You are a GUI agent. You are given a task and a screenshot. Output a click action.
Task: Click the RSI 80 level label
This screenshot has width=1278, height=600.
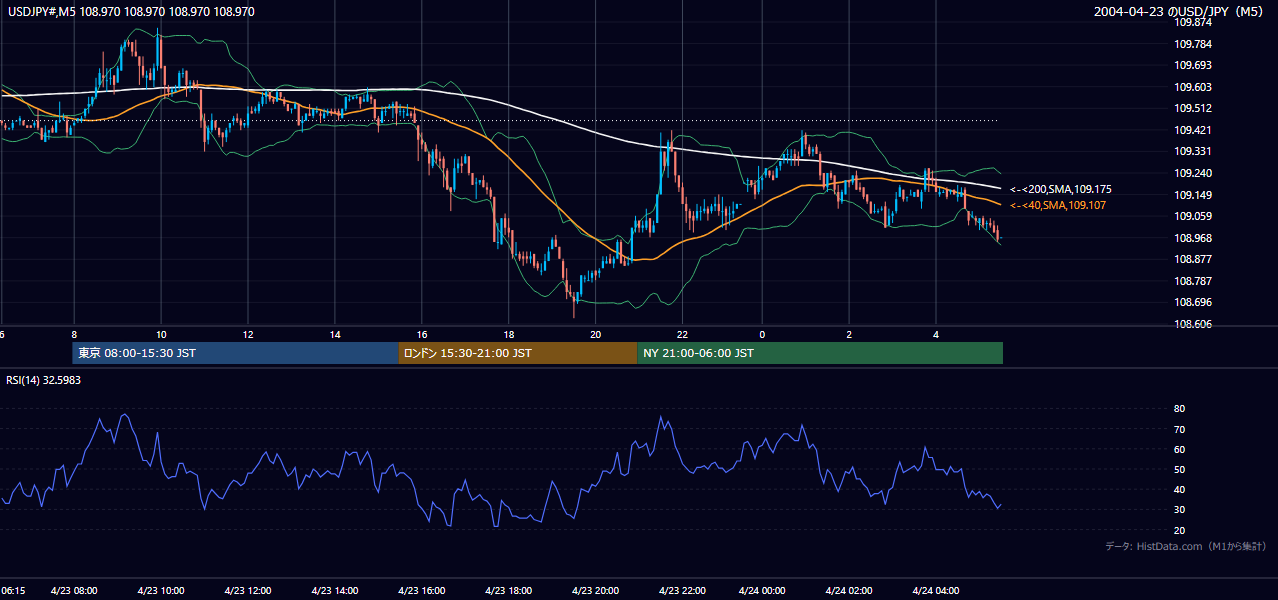click(x=1179, y=409)
